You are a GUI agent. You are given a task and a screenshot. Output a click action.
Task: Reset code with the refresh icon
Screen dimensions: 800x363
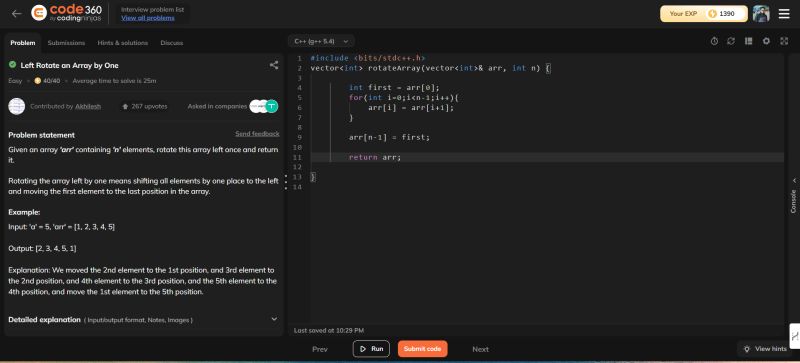pos(731,41)
